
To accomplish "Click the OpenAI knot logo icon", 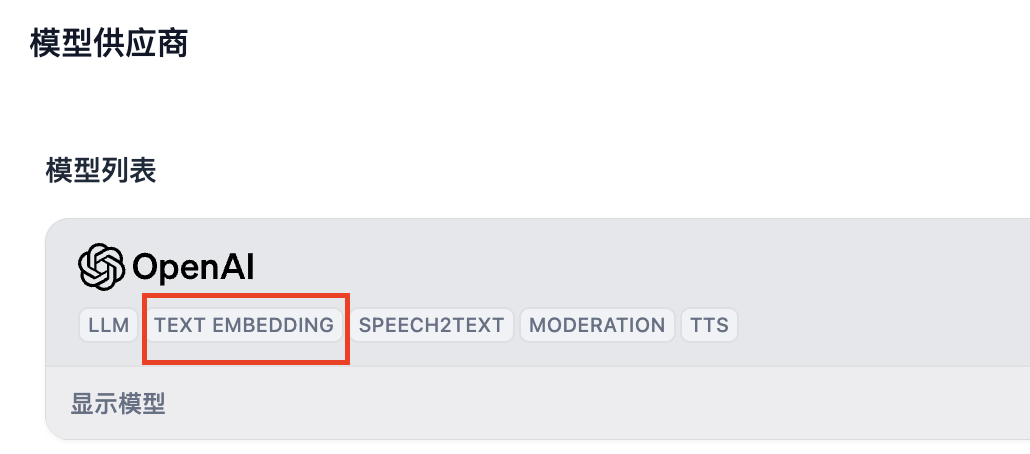I will pos(101,266).
